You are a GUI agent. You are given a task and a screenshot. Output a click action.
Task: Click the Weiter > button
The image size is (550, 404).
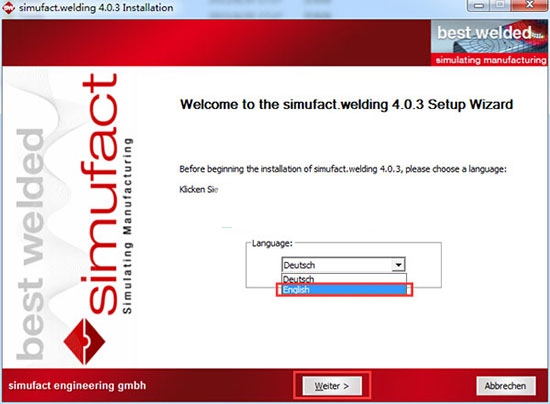click(332, 386)
